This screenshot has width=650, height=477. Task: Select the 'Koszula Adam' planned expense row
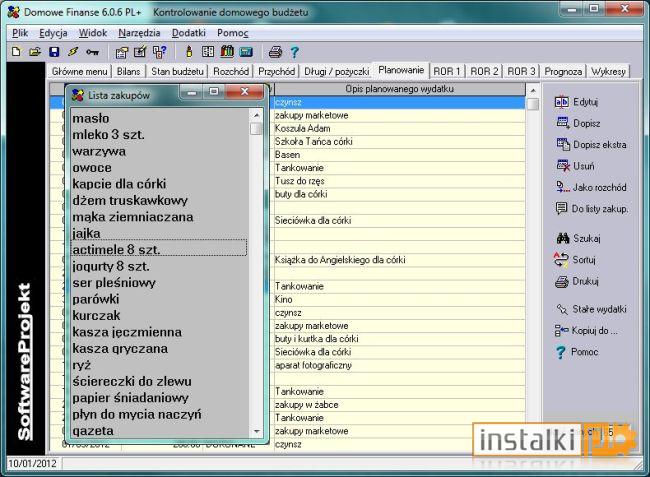400,128
